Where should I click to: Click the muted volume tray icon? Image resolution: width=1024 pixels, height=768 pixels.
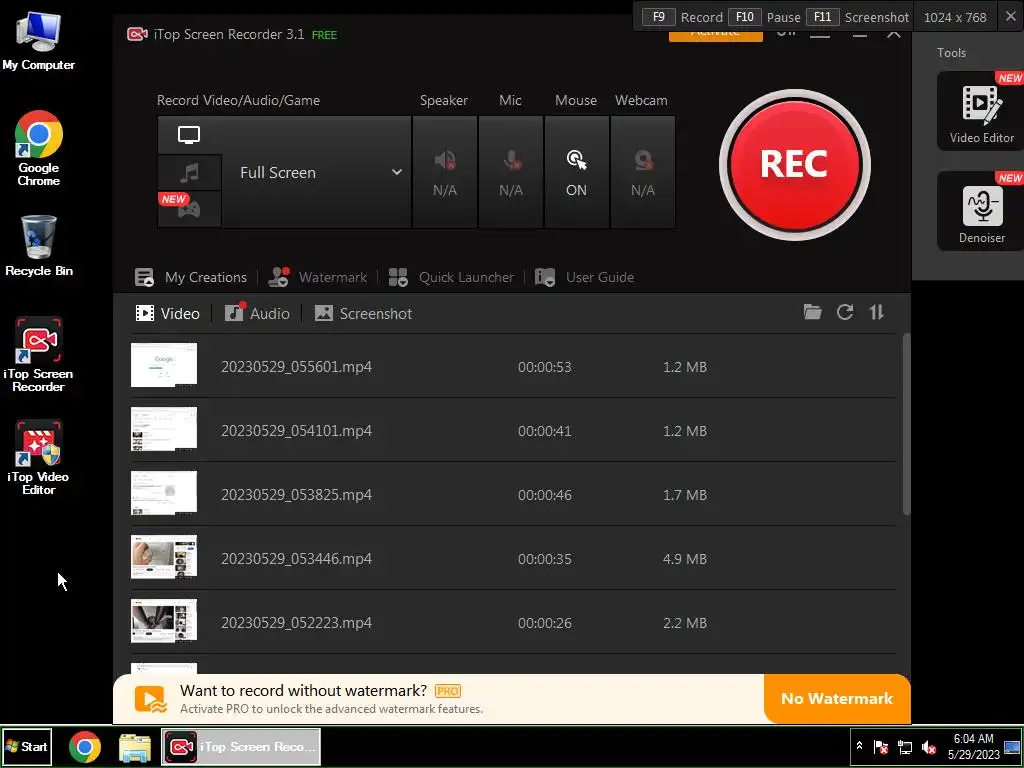(928, 747)
